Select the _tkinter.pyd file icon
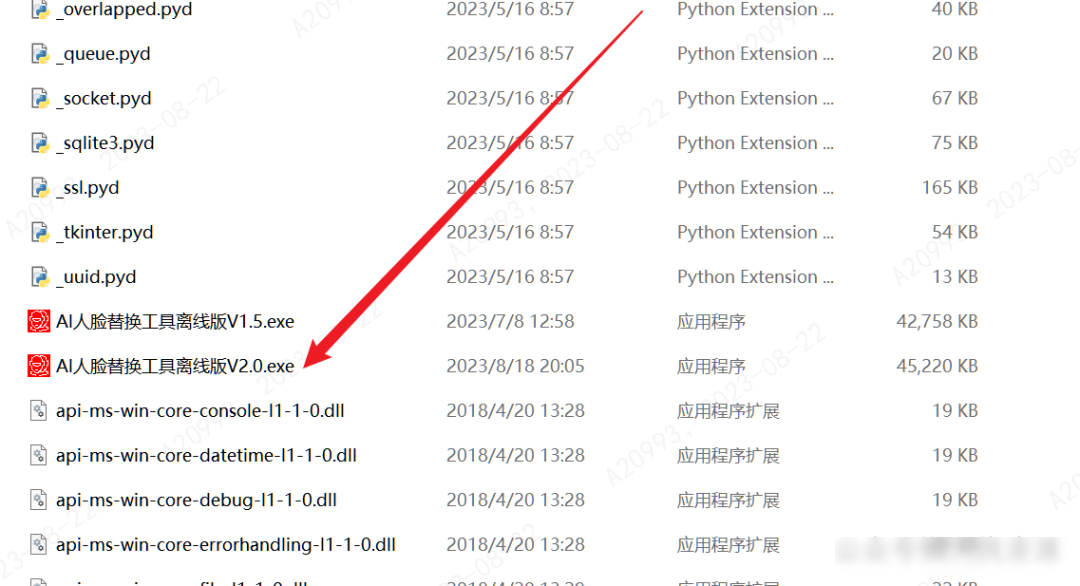 pyautogui.click(x=40, y=233)
